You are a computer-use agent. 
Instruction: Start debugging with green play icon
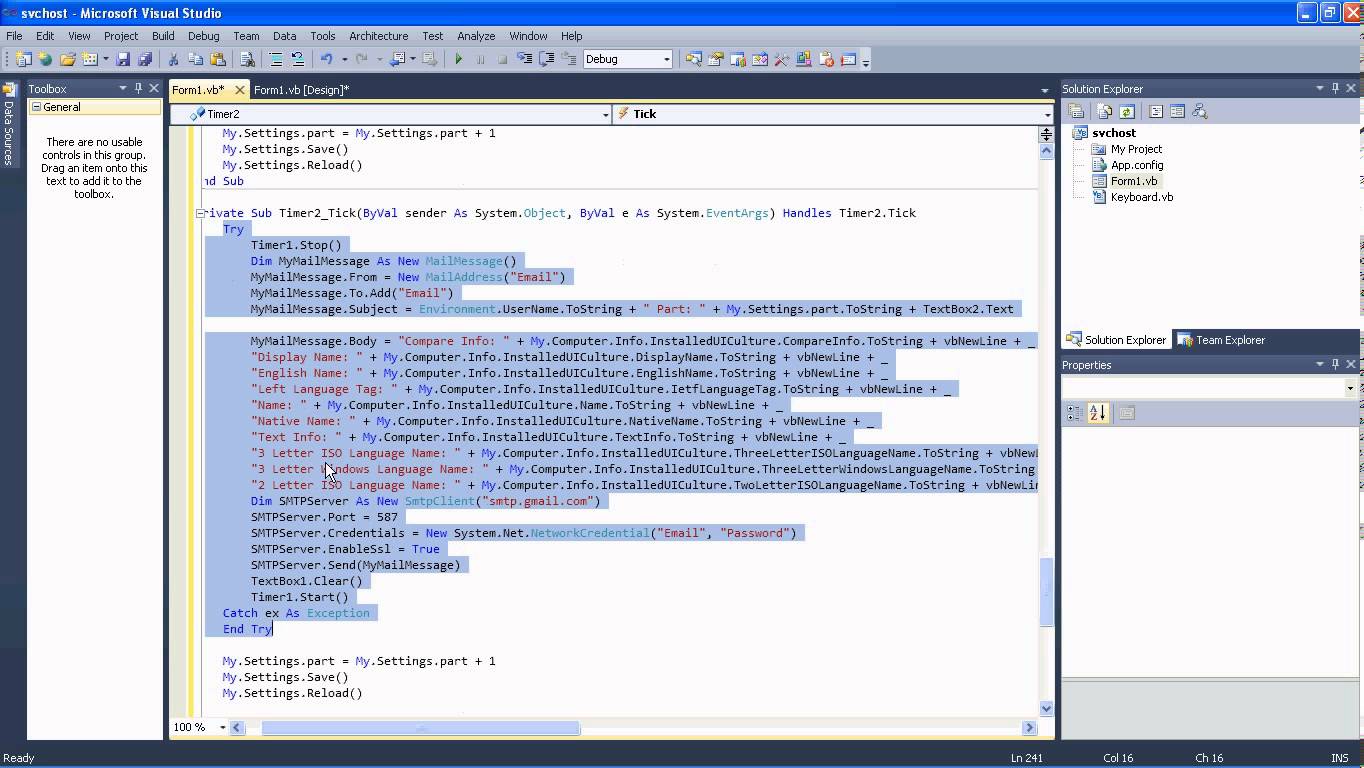coord(459,59)
